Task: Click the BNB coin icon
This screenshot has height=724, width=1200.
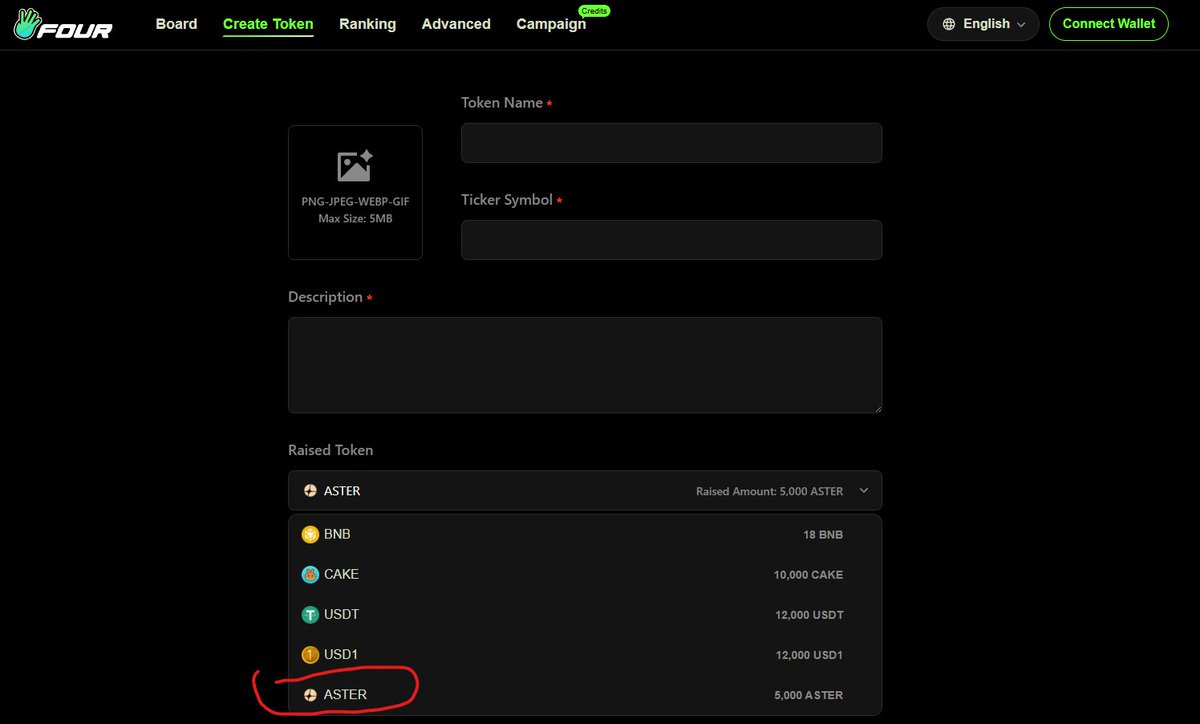Action: (x=310, y=535)
